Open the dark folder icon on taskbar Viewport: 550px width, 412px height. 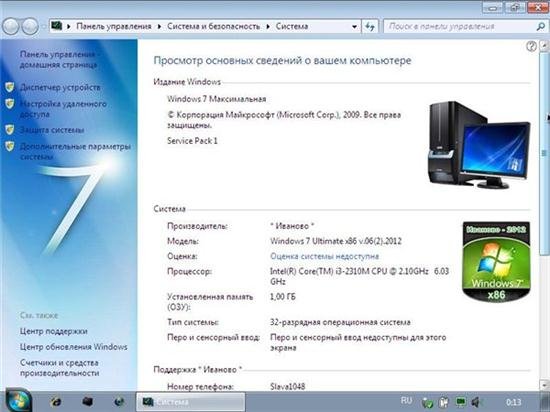(87, 402)
